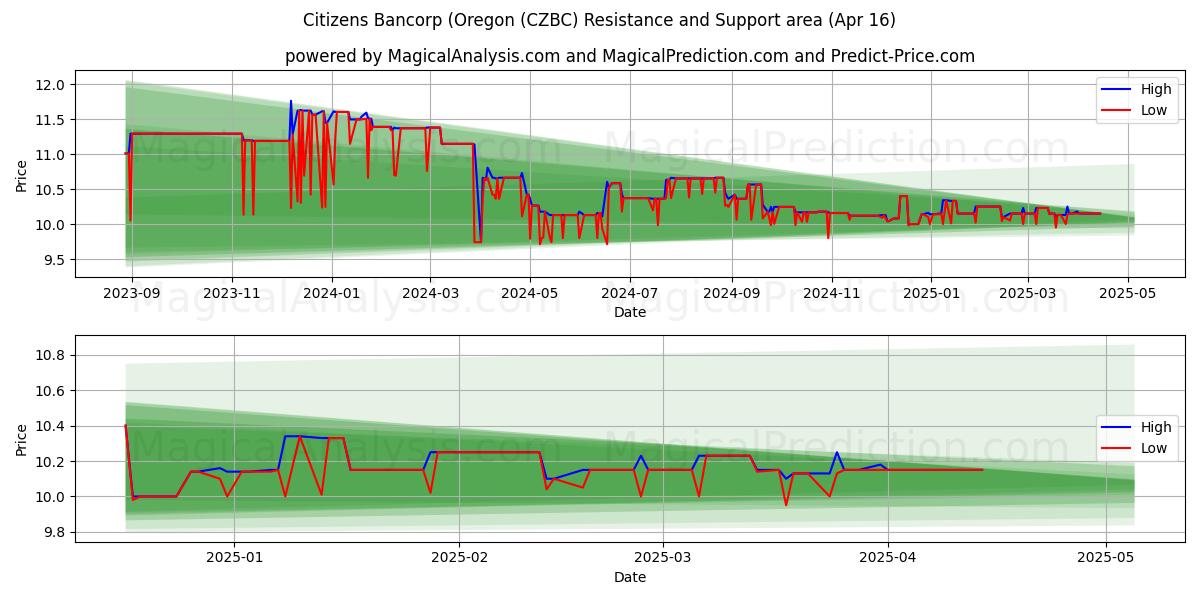Image resolution: width=1200 pixels, height=600 pixels.
Task: Click 'High' in the top chart legend
Action: coord(1156,89)
